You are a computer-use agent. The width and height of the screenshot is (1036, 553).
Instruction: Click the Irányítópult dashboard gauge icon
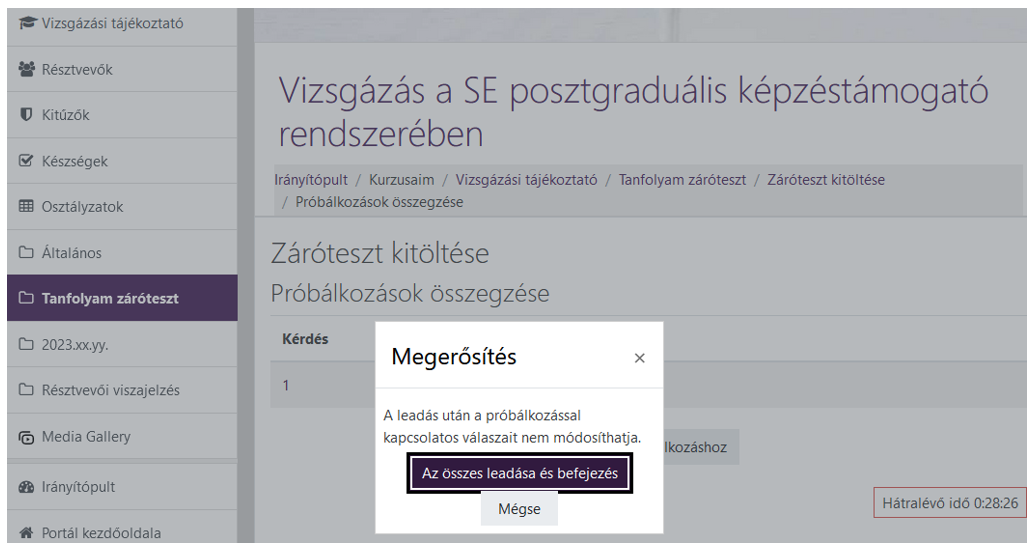tap(27, 487)
